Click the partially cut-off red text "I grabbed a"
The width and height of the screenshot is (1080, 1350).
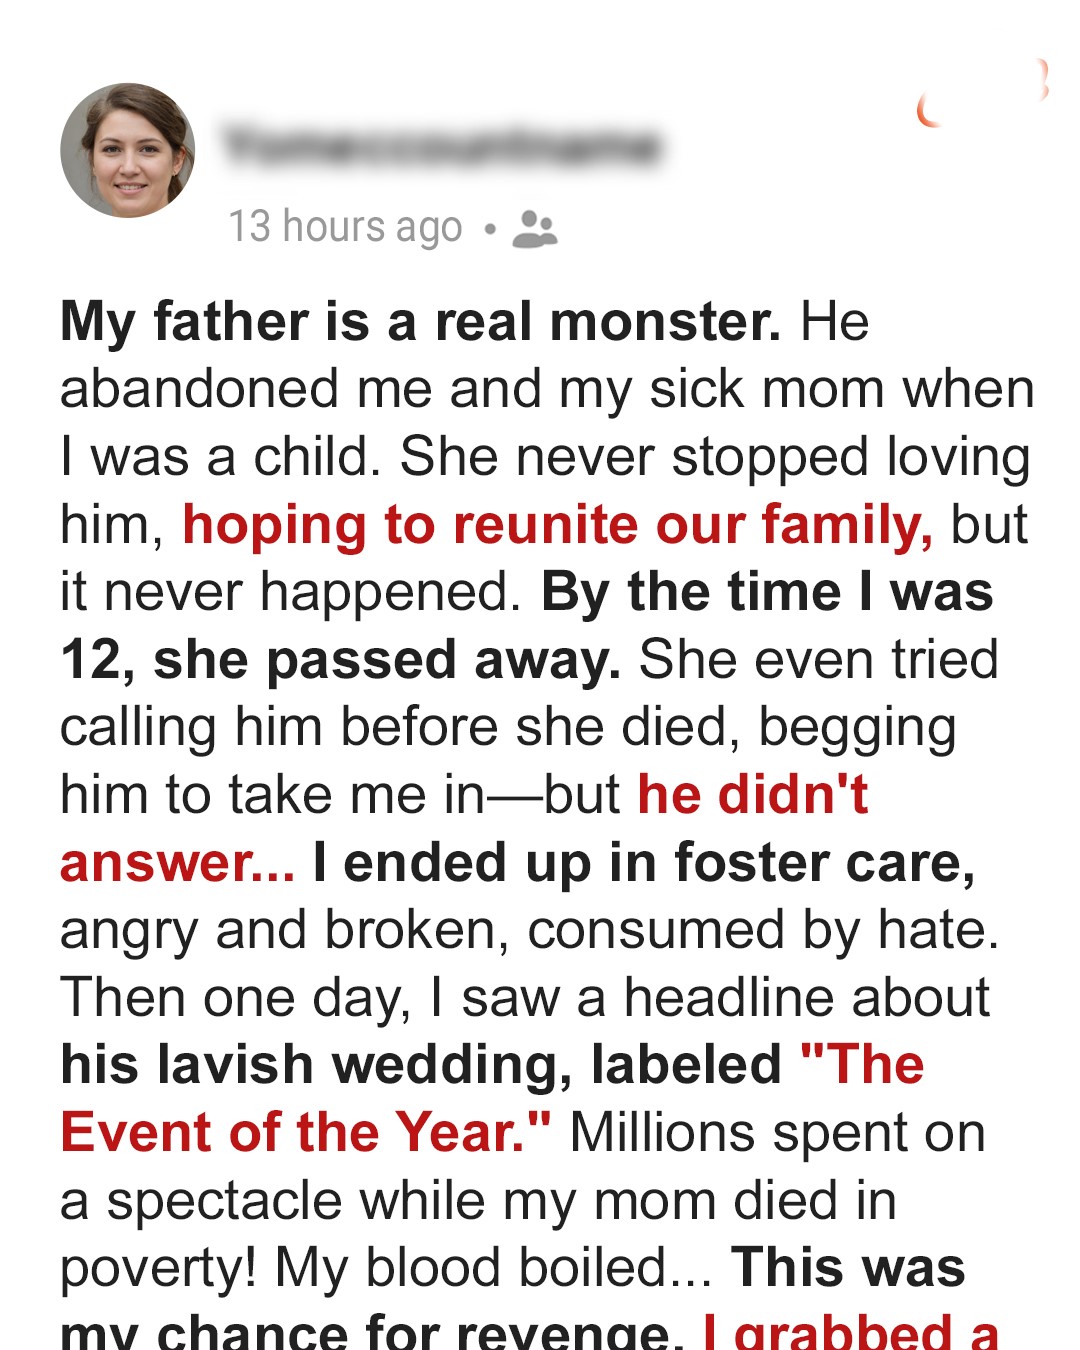[x=850, y=1332]
